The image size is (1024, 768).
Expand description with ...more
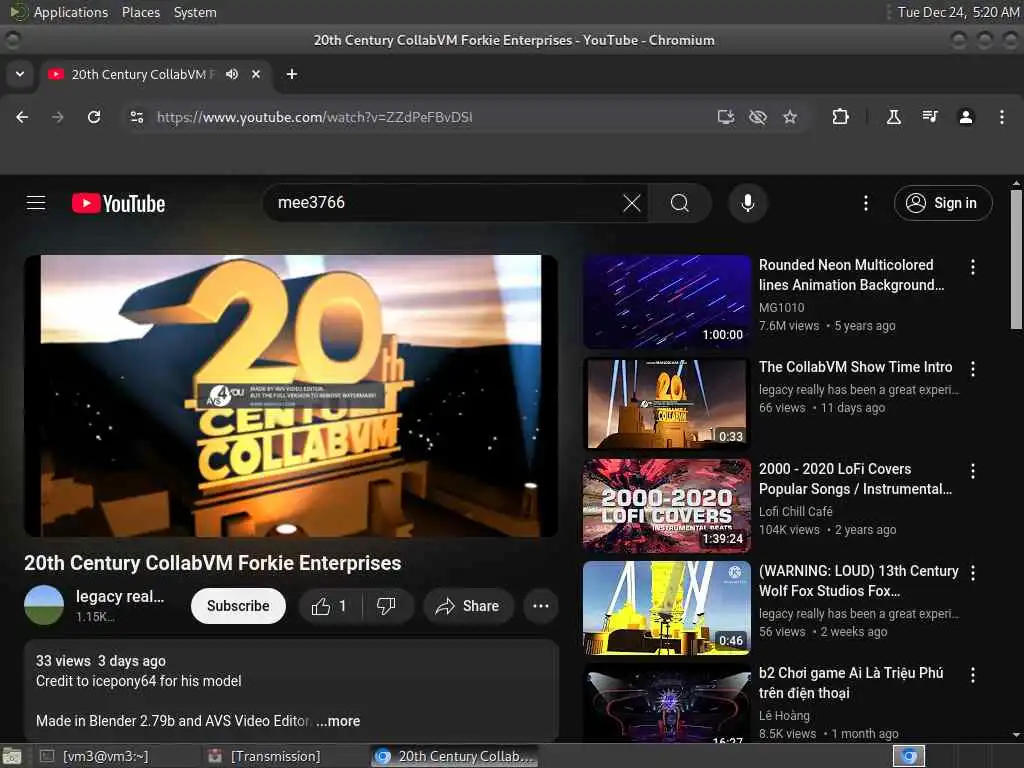[338, 721]
